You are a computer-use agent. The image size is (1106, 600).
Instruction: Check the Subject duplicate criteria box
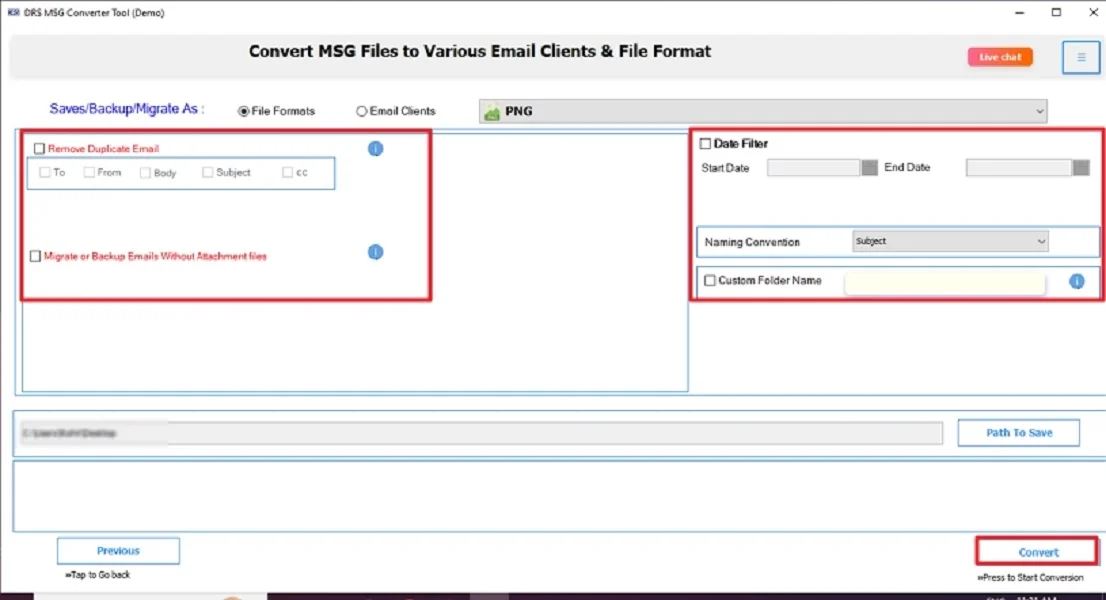click(x=206, y=172)
